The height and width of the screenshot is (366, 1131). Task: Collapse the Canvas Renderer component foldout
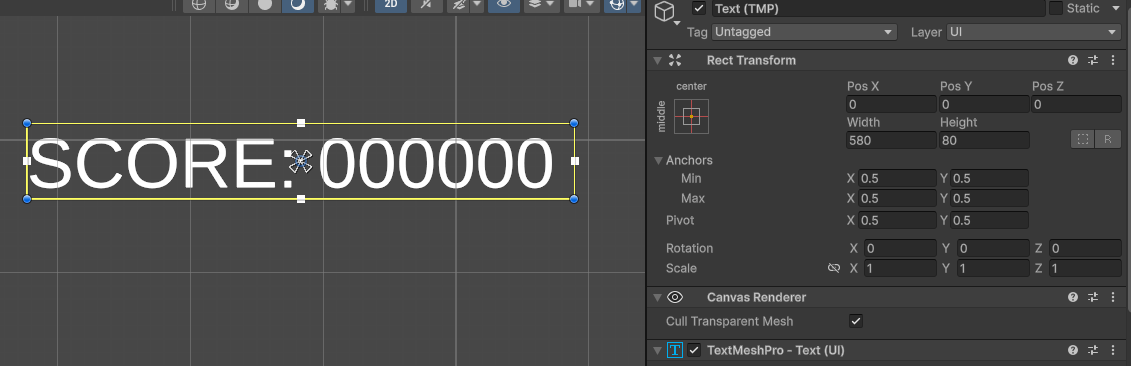coord(657,297)
